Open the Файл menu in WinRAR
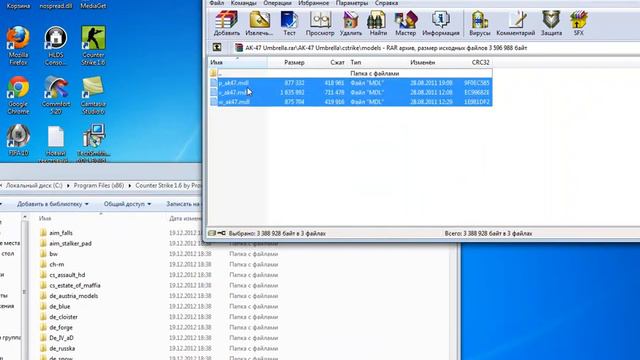Image resolution: width=640 pixels, height=360 pixels. click(216, 3)
